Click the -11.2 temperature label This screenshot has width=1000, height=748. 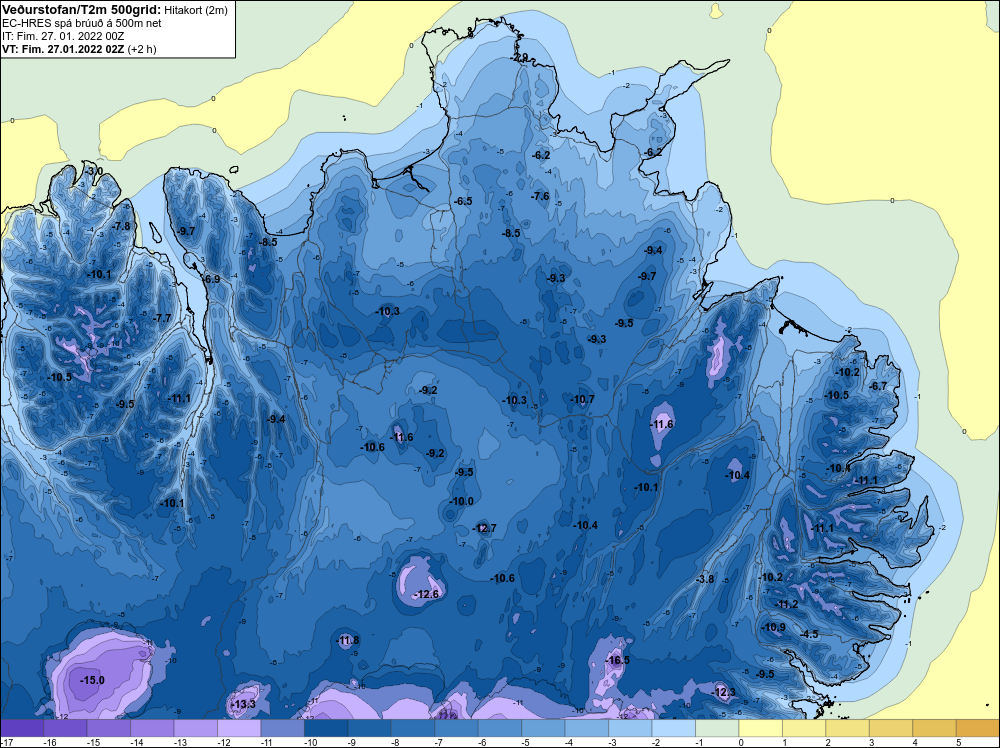click(787, 604)
